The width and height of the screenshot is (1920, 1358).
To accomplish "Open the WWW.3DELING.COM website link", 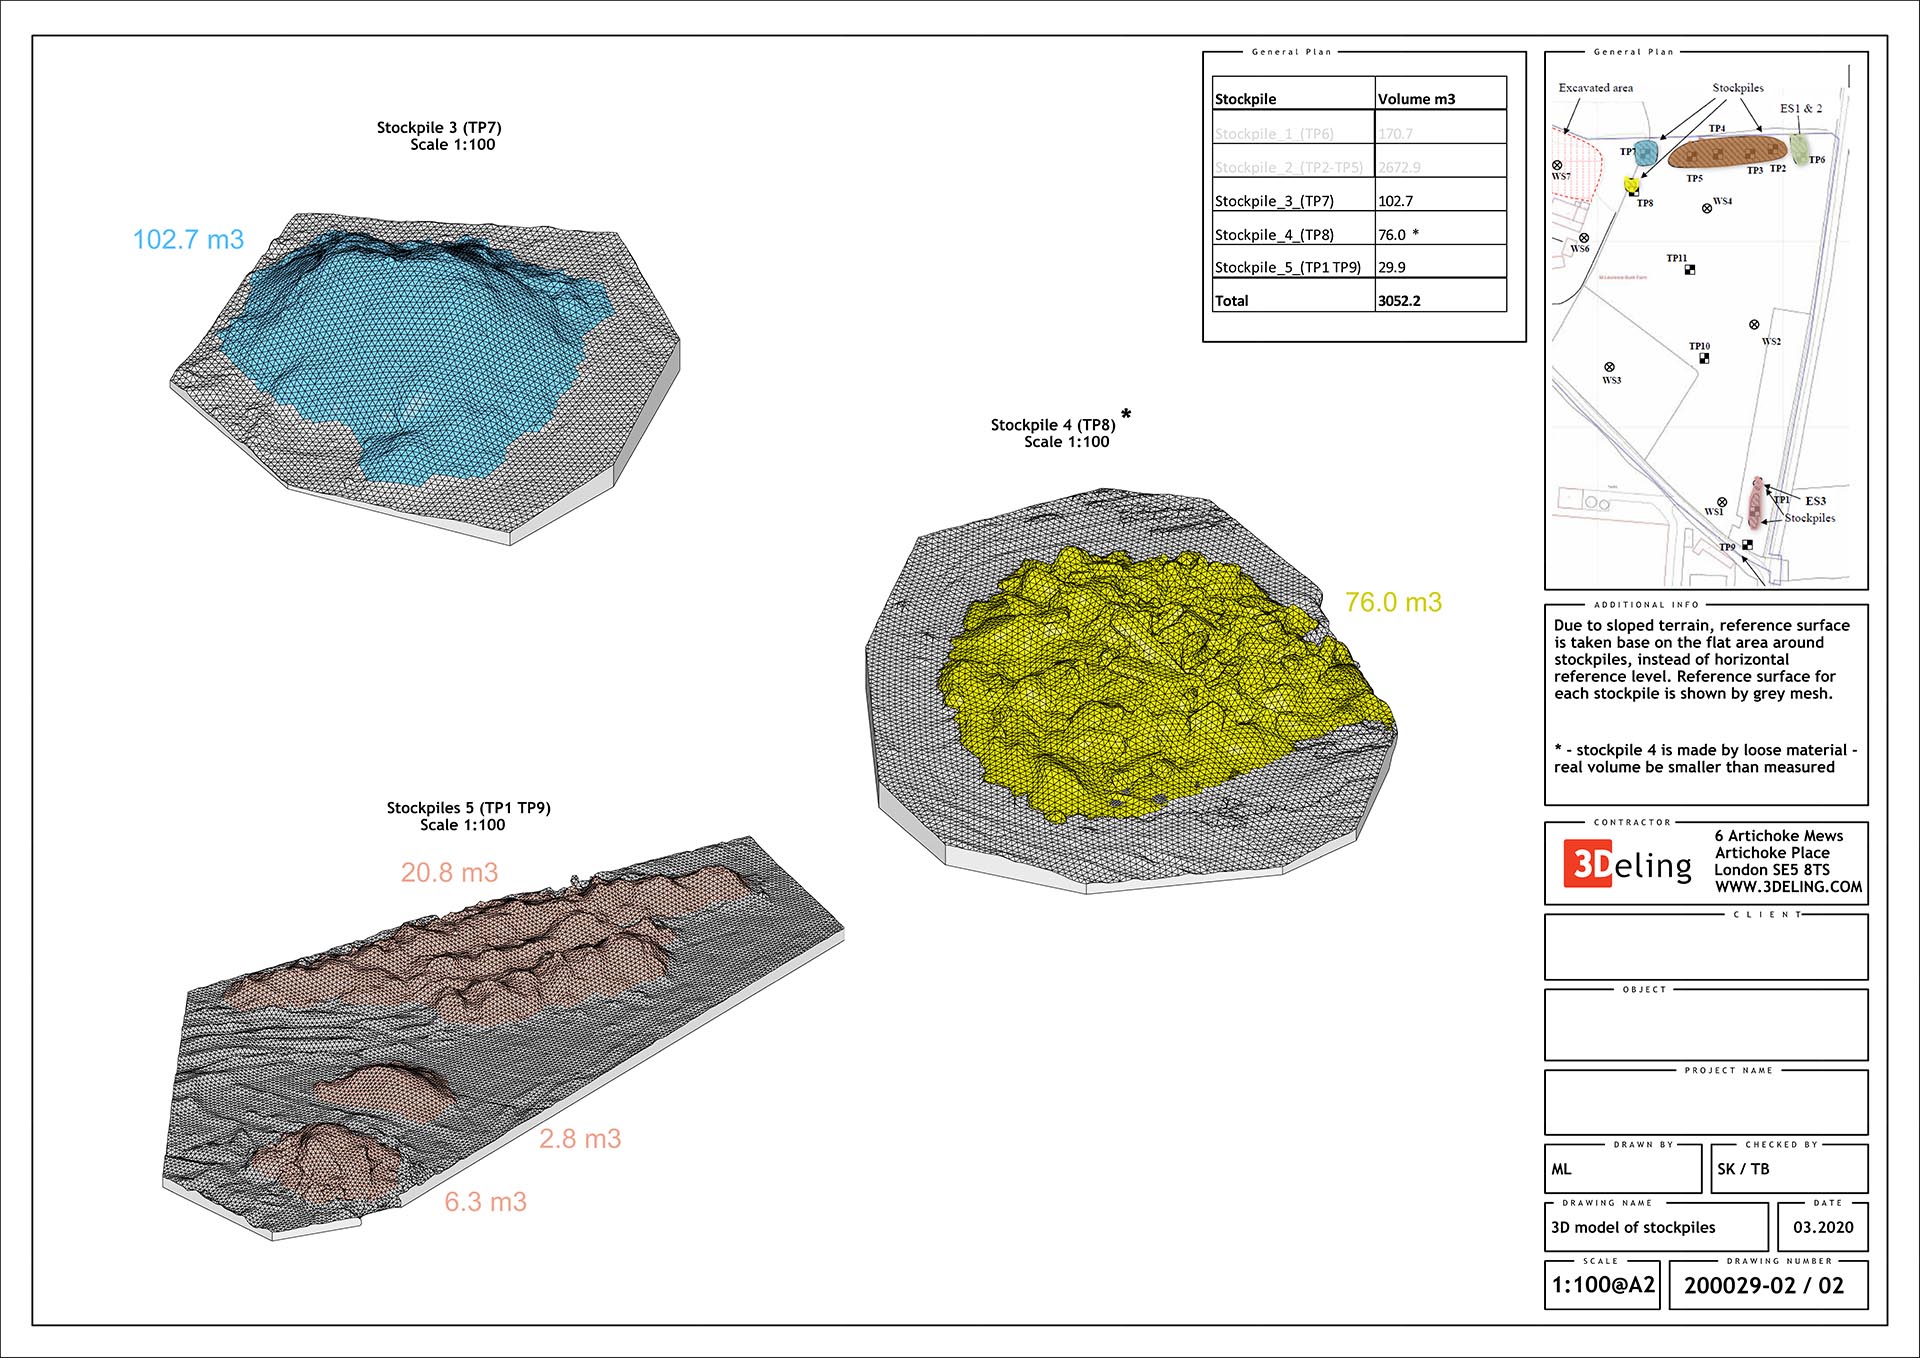I will (x=1788, y=887).
